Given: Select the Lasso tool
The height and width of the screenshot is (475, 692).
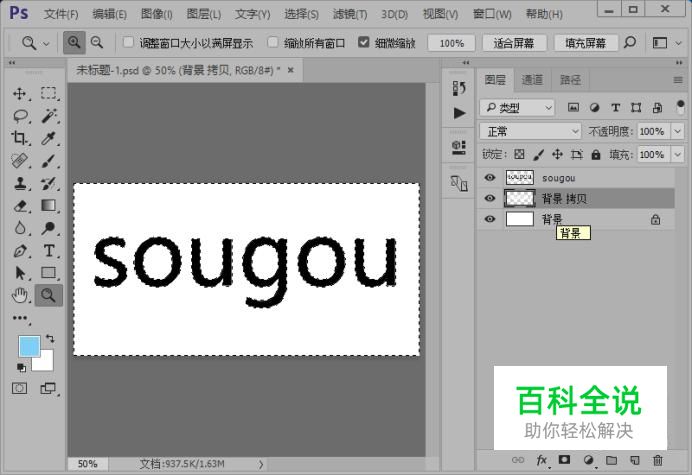Looking at the screenshot, I should coord(20,116).
